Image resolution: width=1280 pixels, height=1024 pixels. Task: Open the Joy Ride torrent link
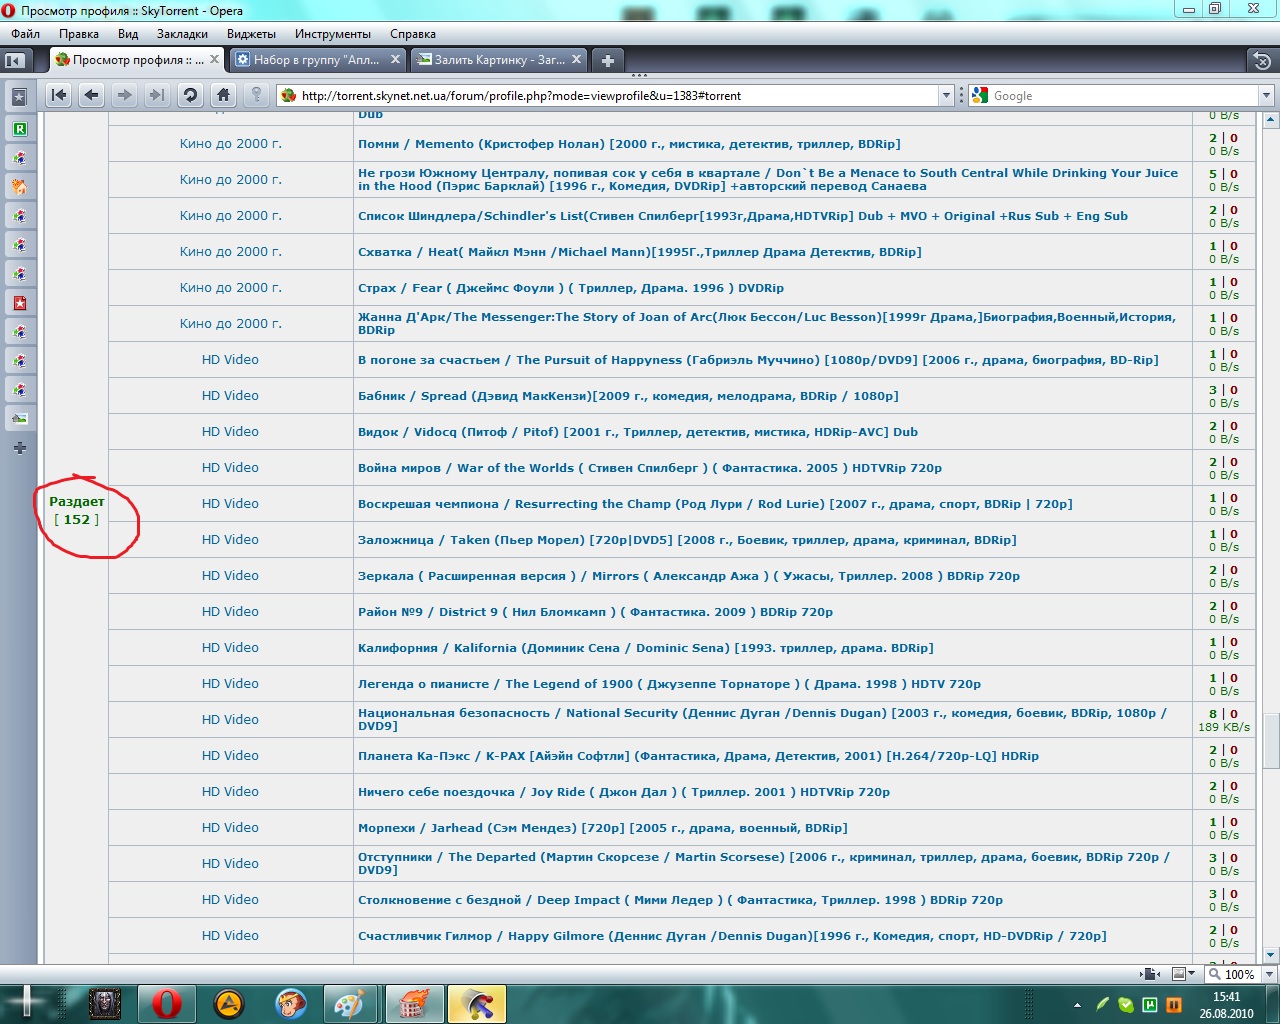pyautogui.click(x=624, y=792)
